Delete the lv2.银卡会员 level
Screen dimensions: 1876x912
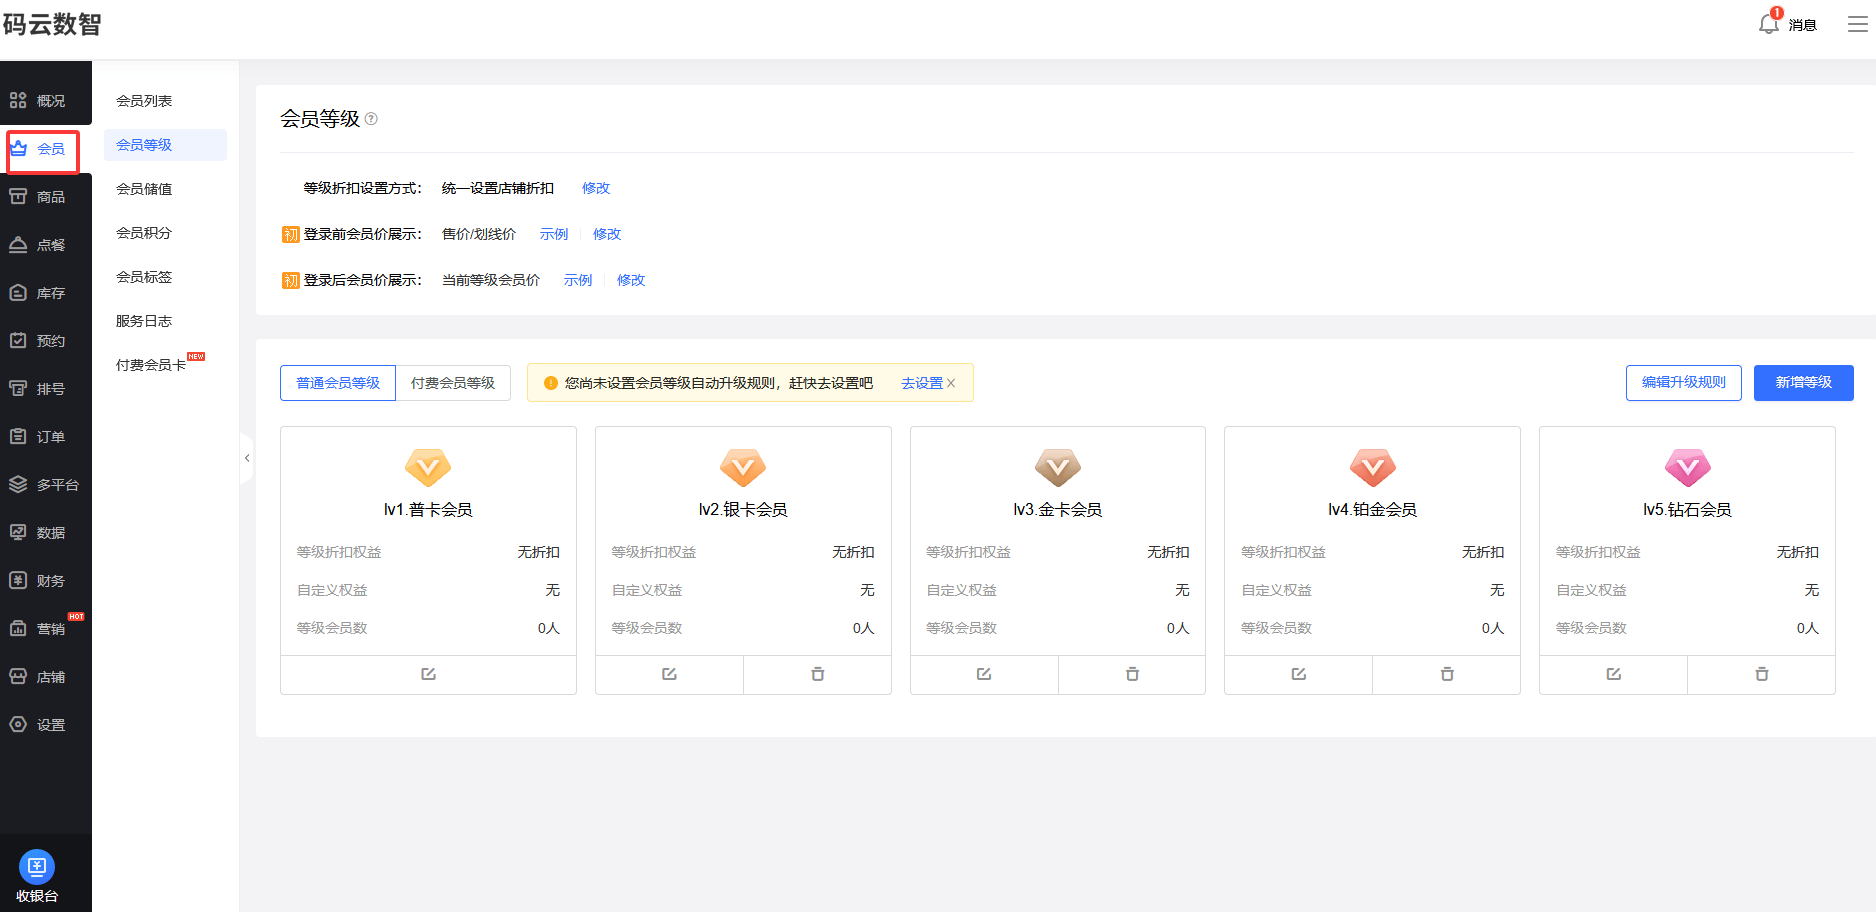pos(817,674)
